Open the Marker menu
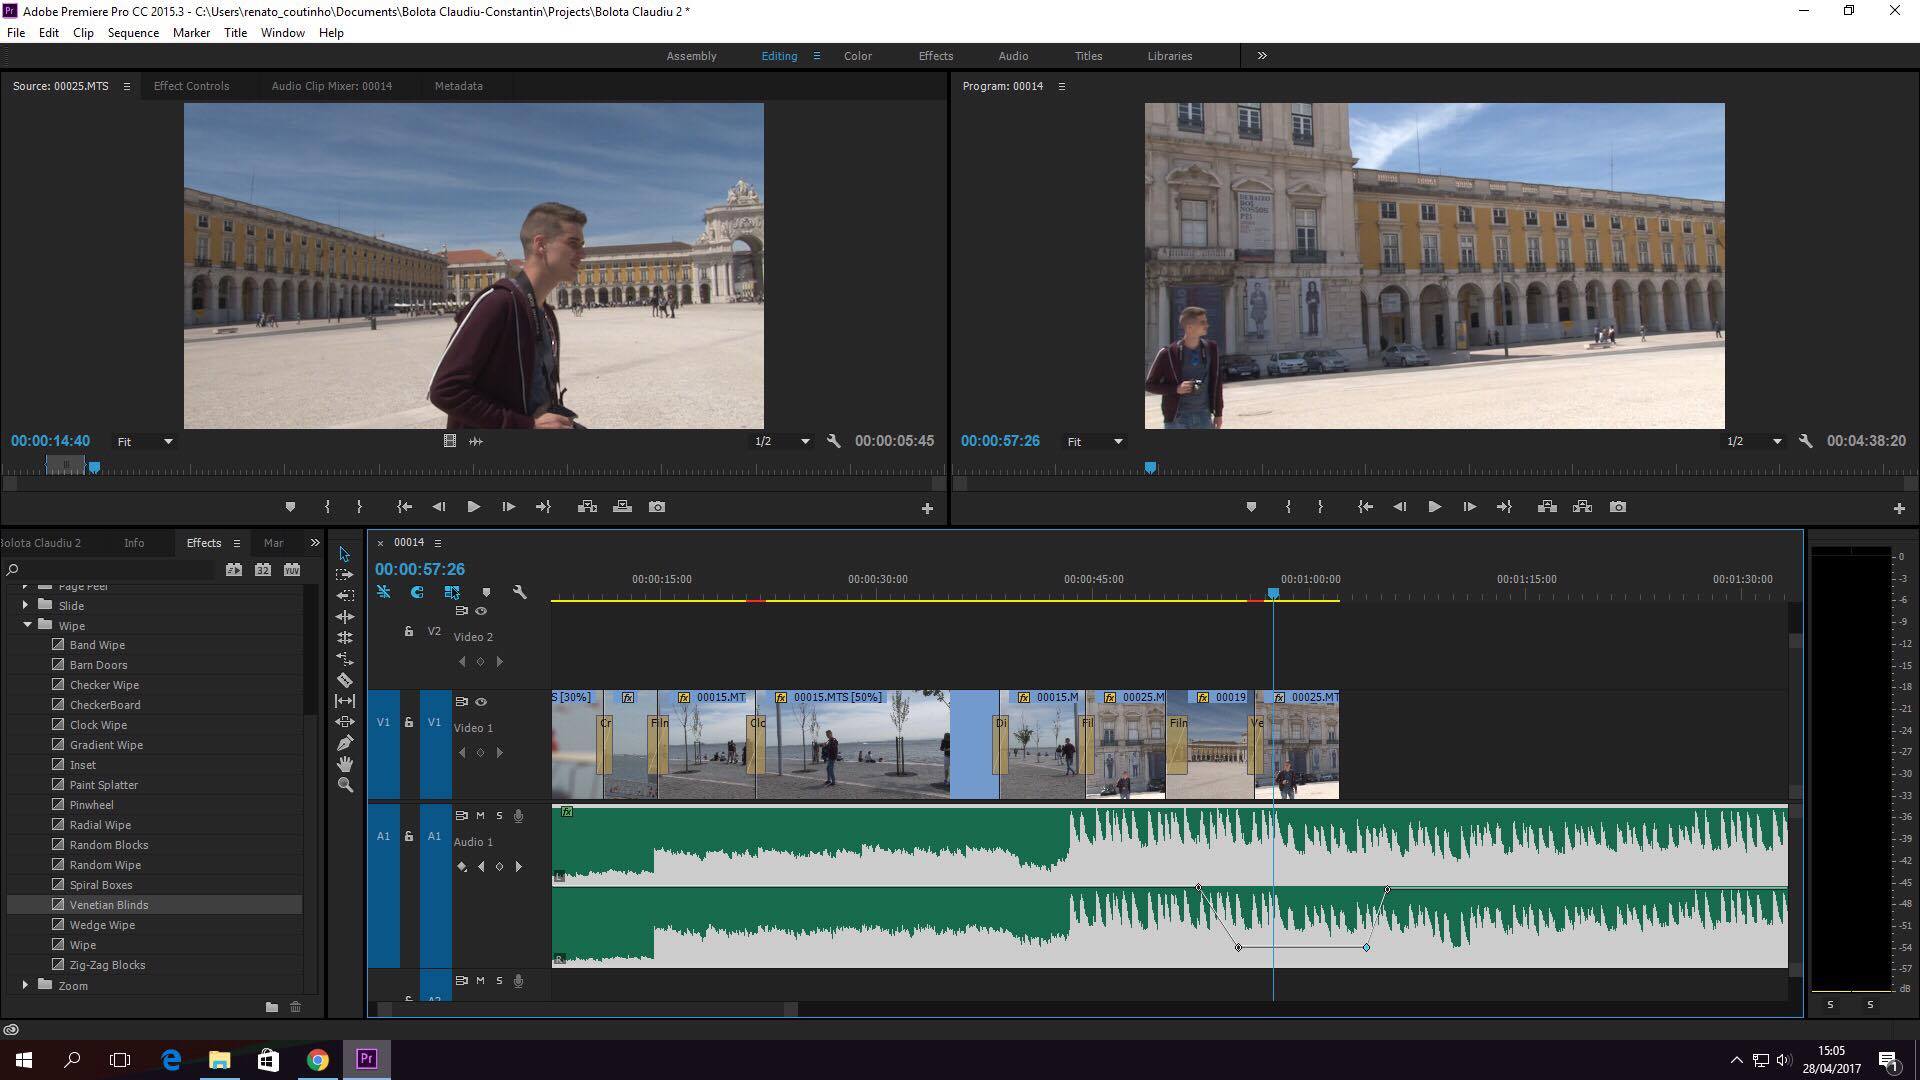 (191, 33)
